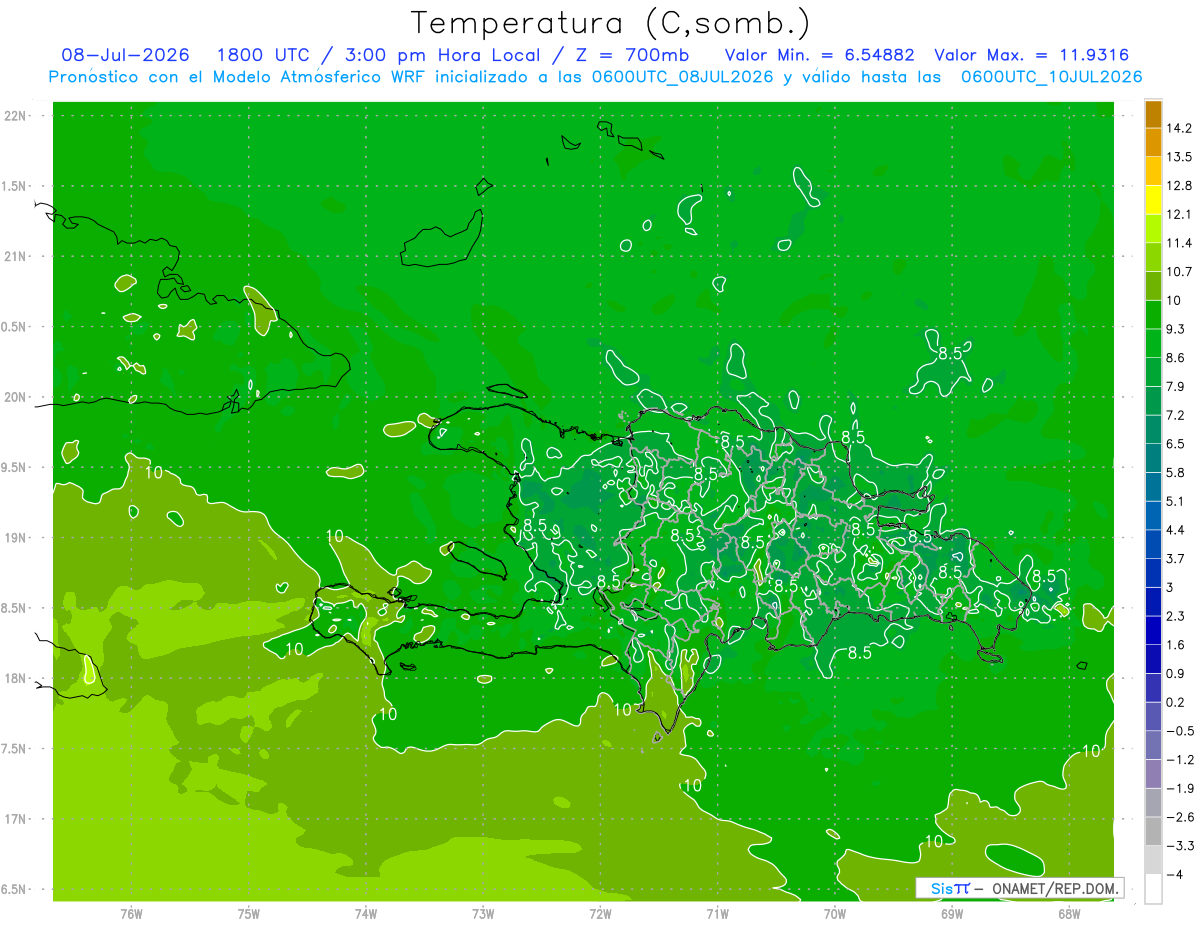Viewport: 1200px width, 927px height.
Task: Click the '76W' longitude axis label
Action: pos(131,913)
